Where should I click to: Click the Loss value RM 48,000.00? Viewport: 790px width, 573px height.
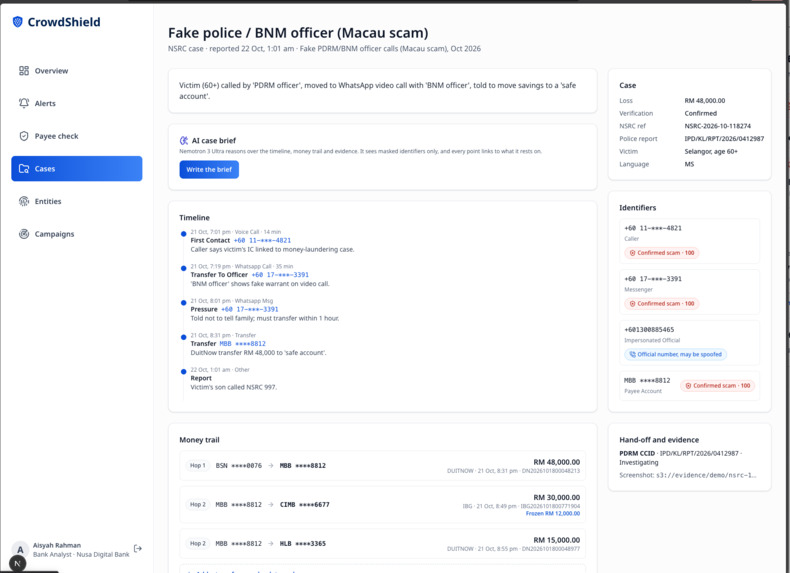(x=704, y=101)
